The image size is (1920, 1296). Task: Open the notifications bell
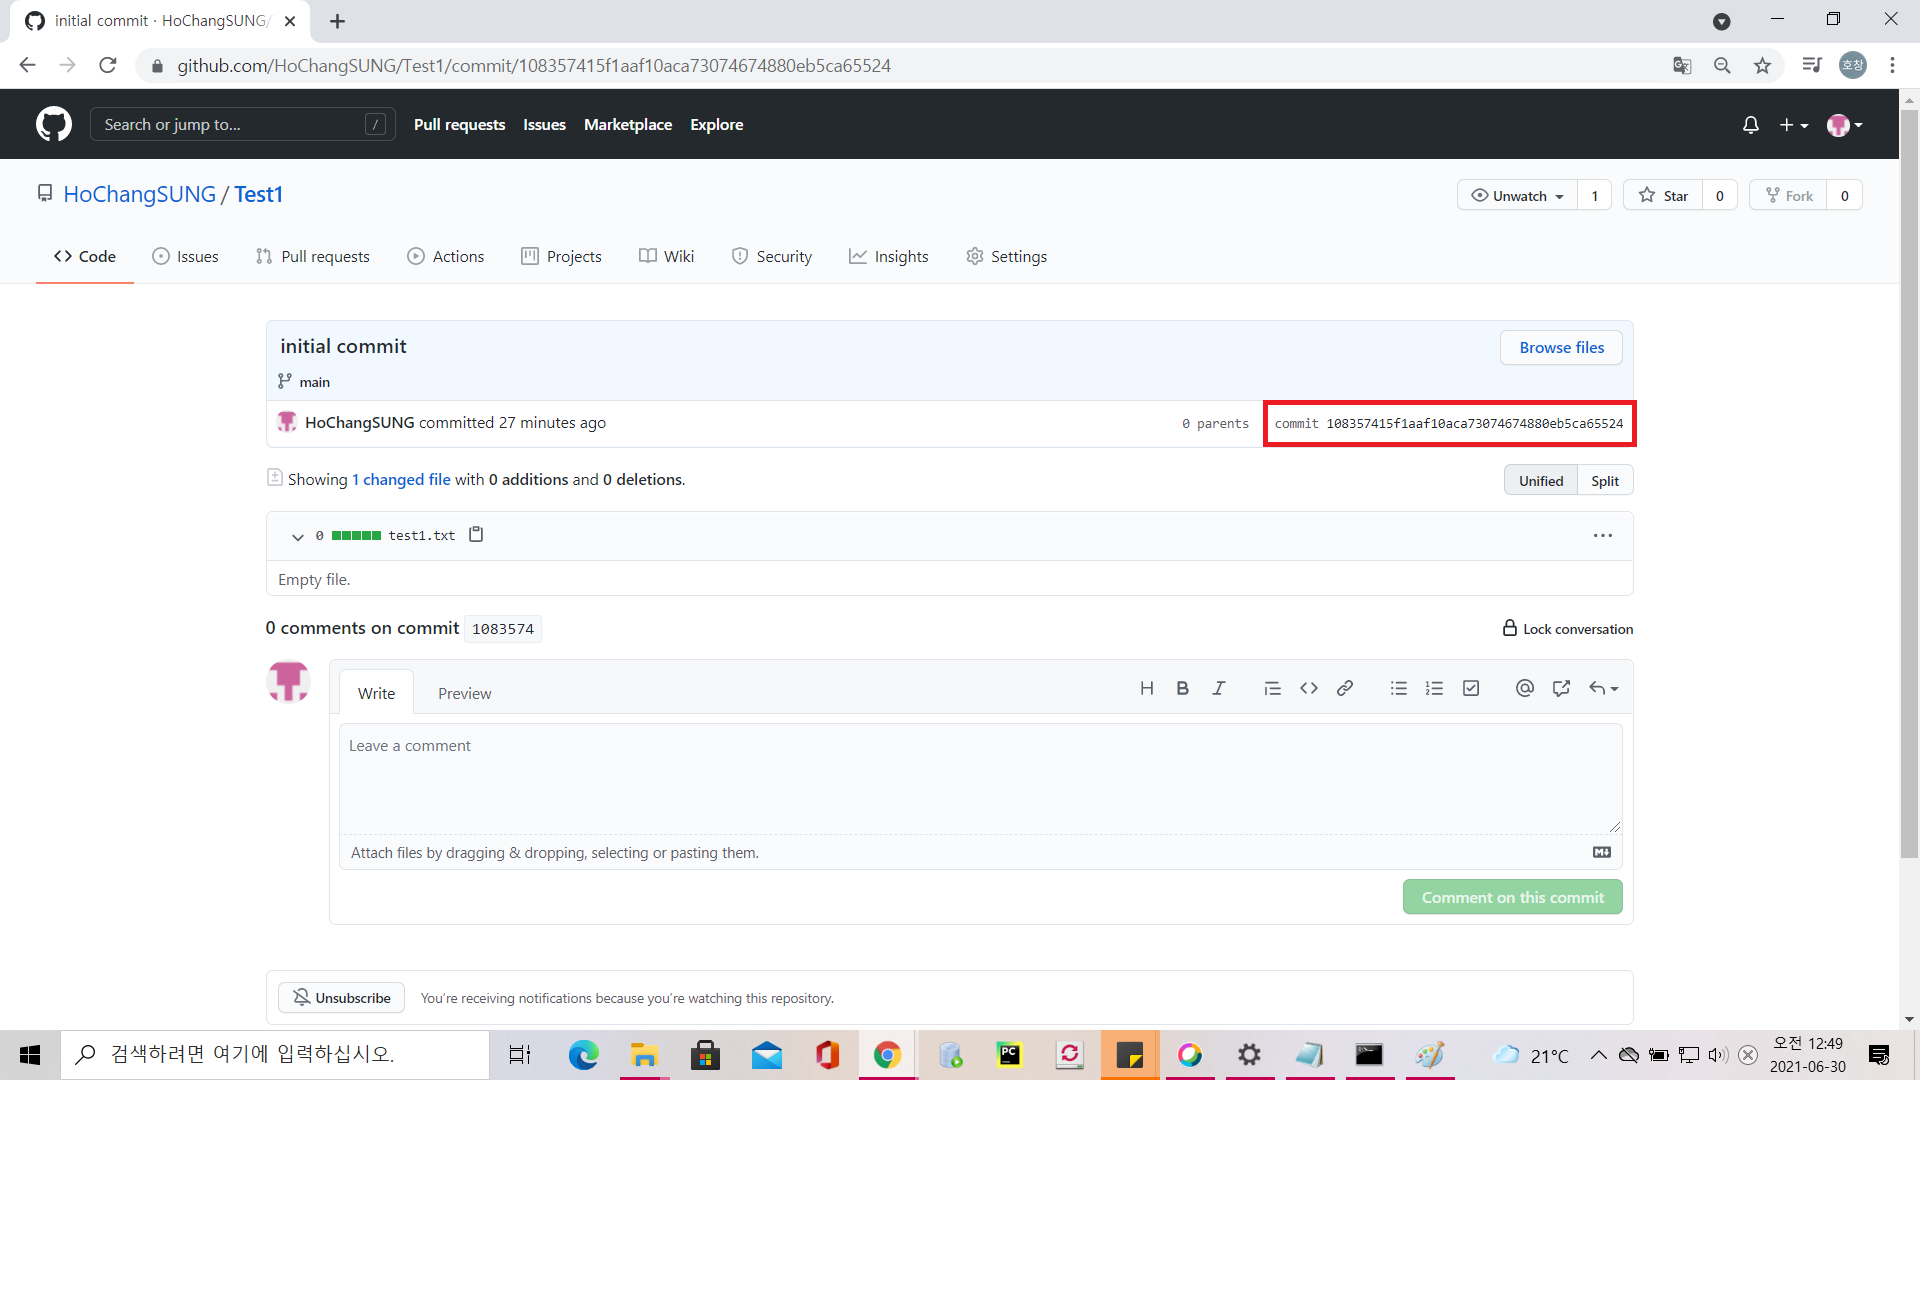pos(1750,125)
